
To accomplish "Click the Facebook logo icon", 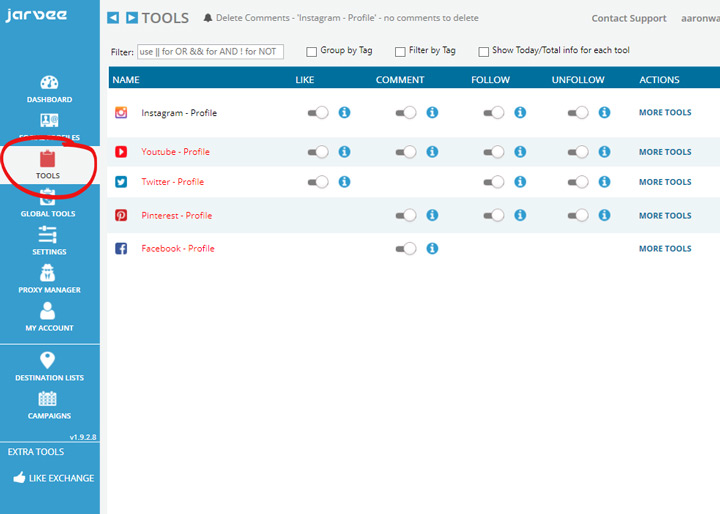I will click(121, 249).
